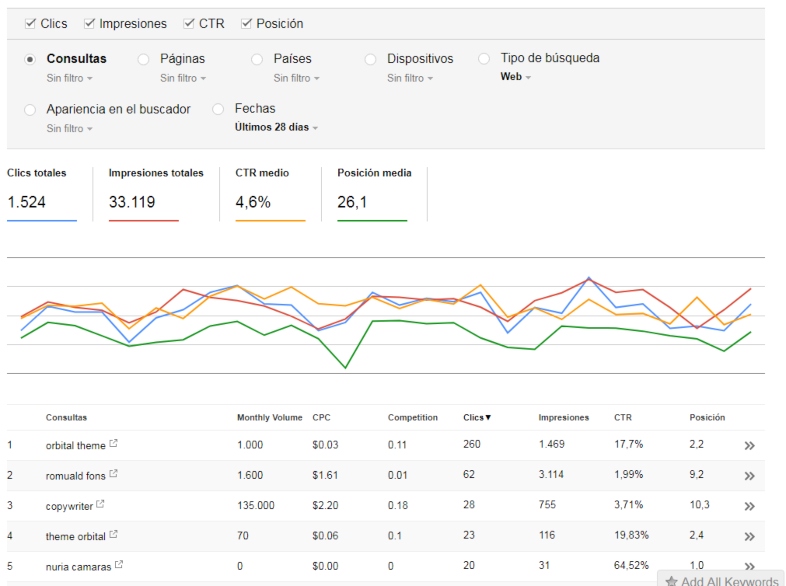Open external link icon next to romuald fons

pos(113,473)
